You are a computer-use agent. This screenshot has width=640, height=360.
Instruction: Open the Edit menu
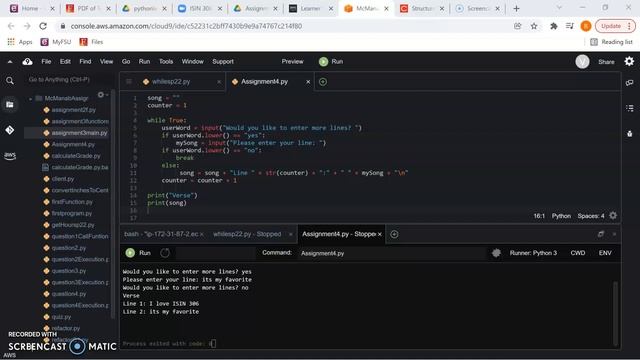coord(65,62)
